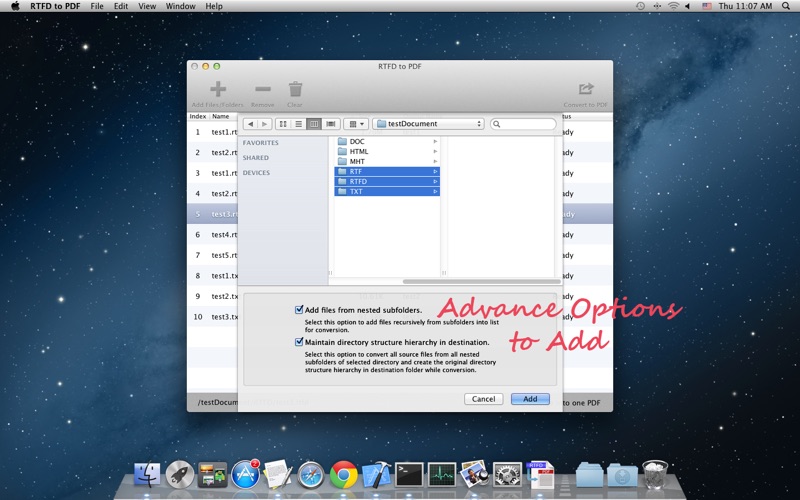
Task: Click the FAVORITES sidebar heading
Action: click(260, 143)
